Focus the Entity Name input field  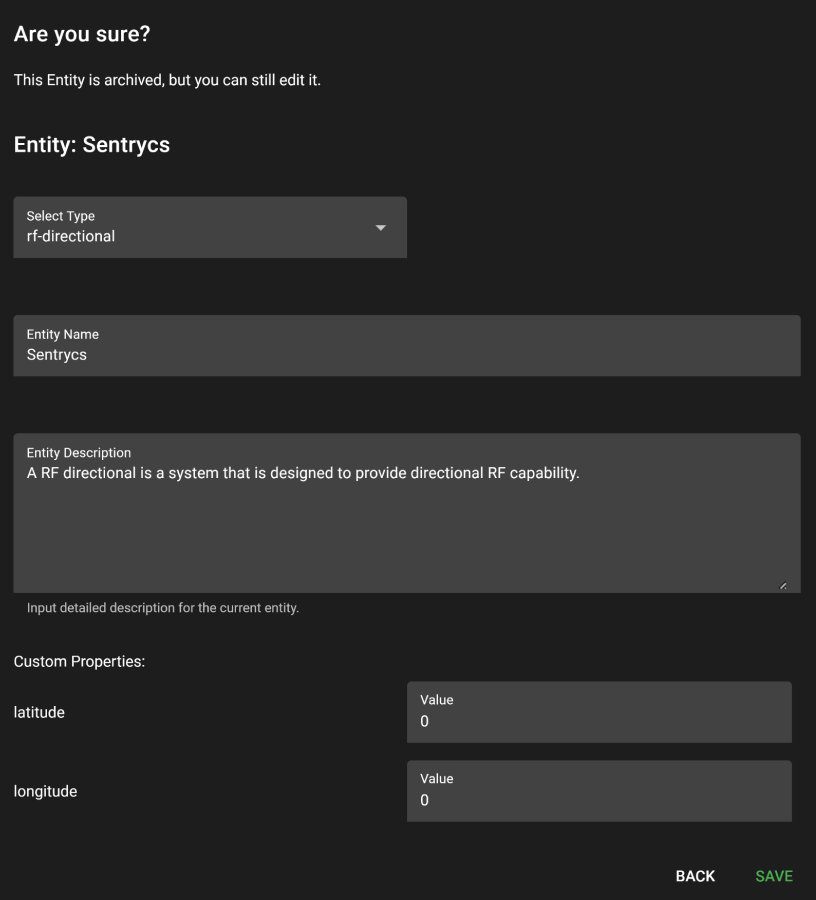407,346
